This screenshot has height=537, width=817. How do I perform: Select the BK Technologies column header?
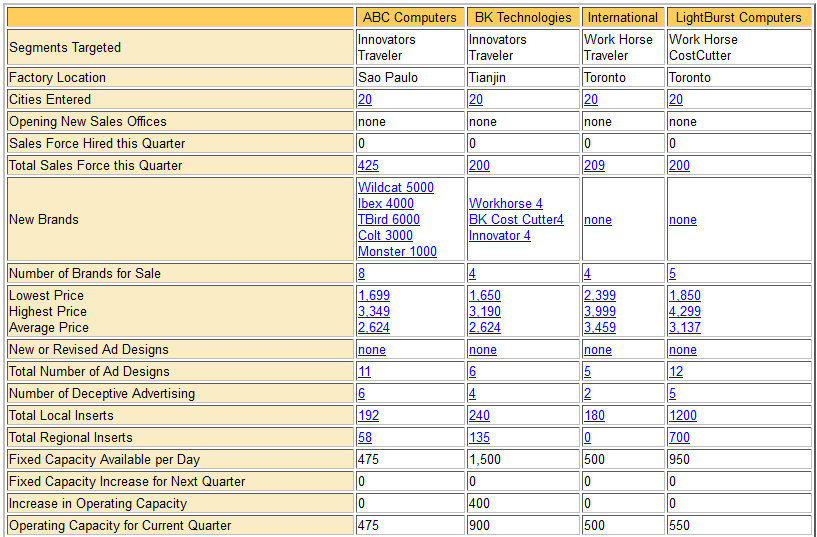click(523, 18)
